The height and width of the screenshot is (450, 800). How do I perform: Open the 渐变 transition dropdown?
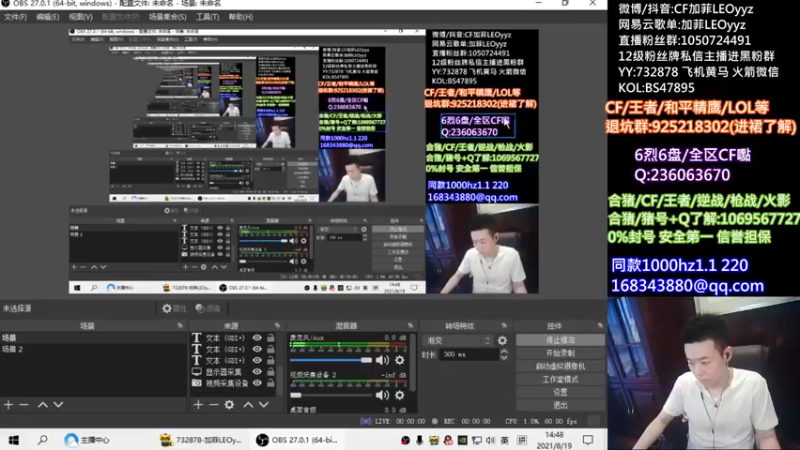click(458, 340)
